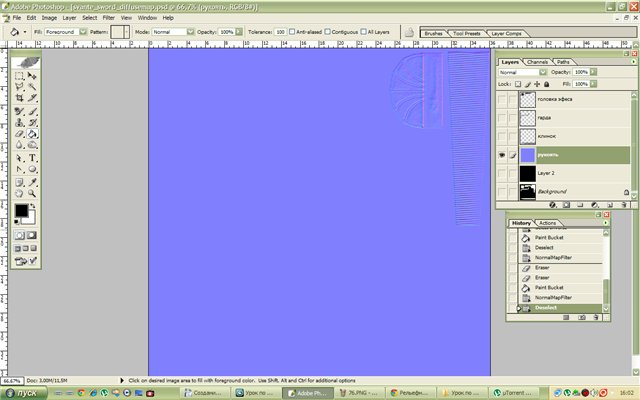Viewport: 640px width, 400px height.
Task: Click the background color swatch
Action: coord(32,220)
